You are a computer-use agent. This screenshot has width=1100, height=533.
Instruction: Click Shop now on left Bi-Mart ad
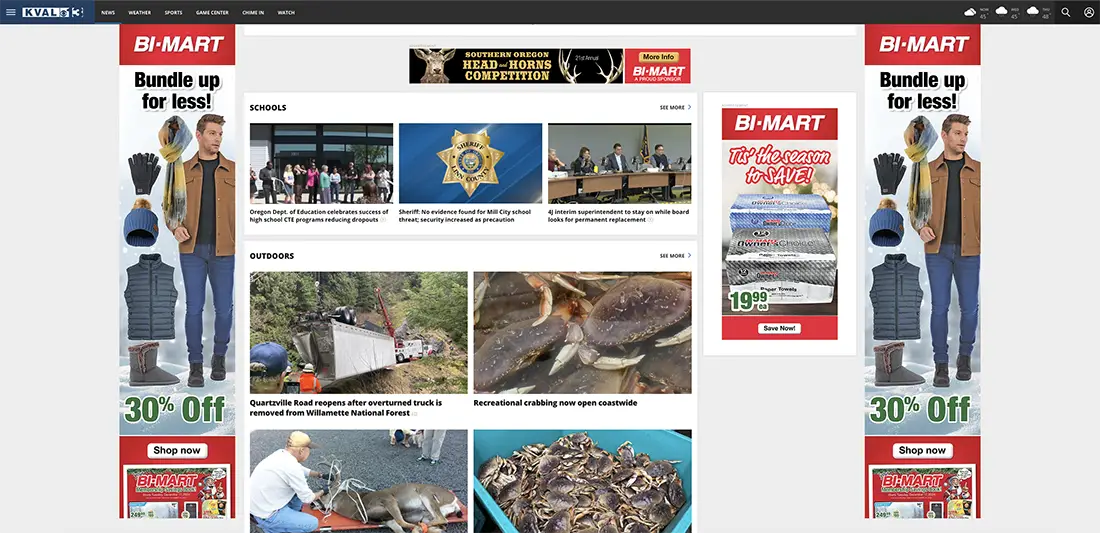click(x=177, y=450)
